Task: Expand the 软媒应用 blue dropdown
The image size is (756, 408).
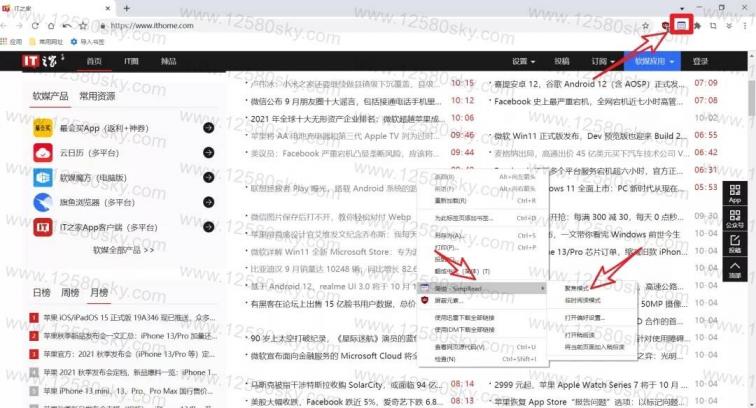Action: 652,61
